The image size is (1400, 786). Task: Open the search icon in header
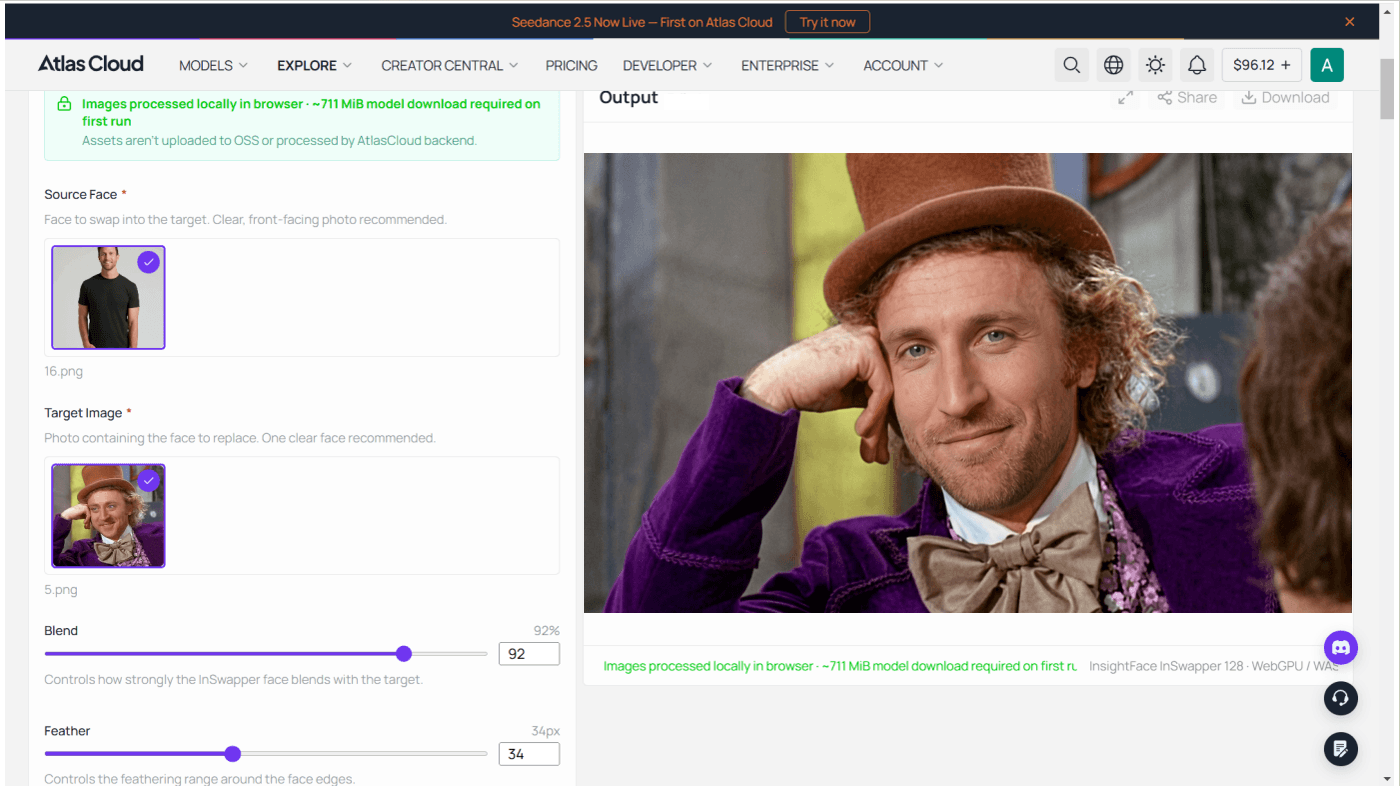coord(1071,65)
